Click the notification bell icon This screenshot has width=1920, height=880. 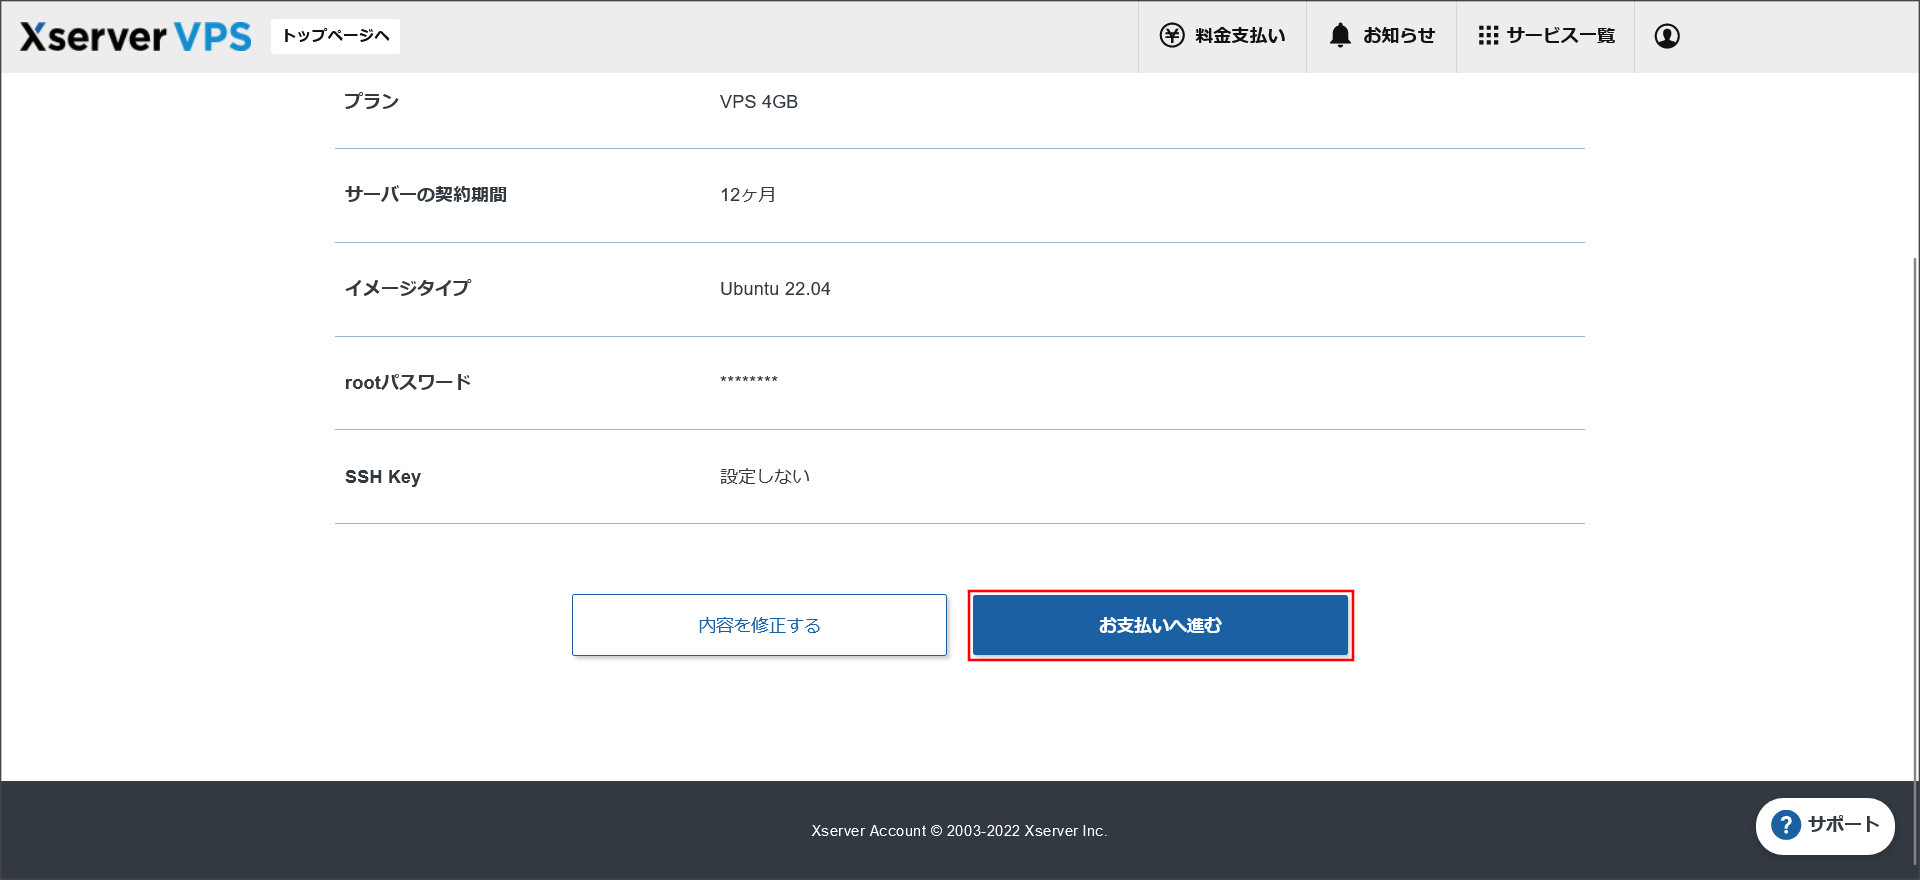tap(1340, 36)
